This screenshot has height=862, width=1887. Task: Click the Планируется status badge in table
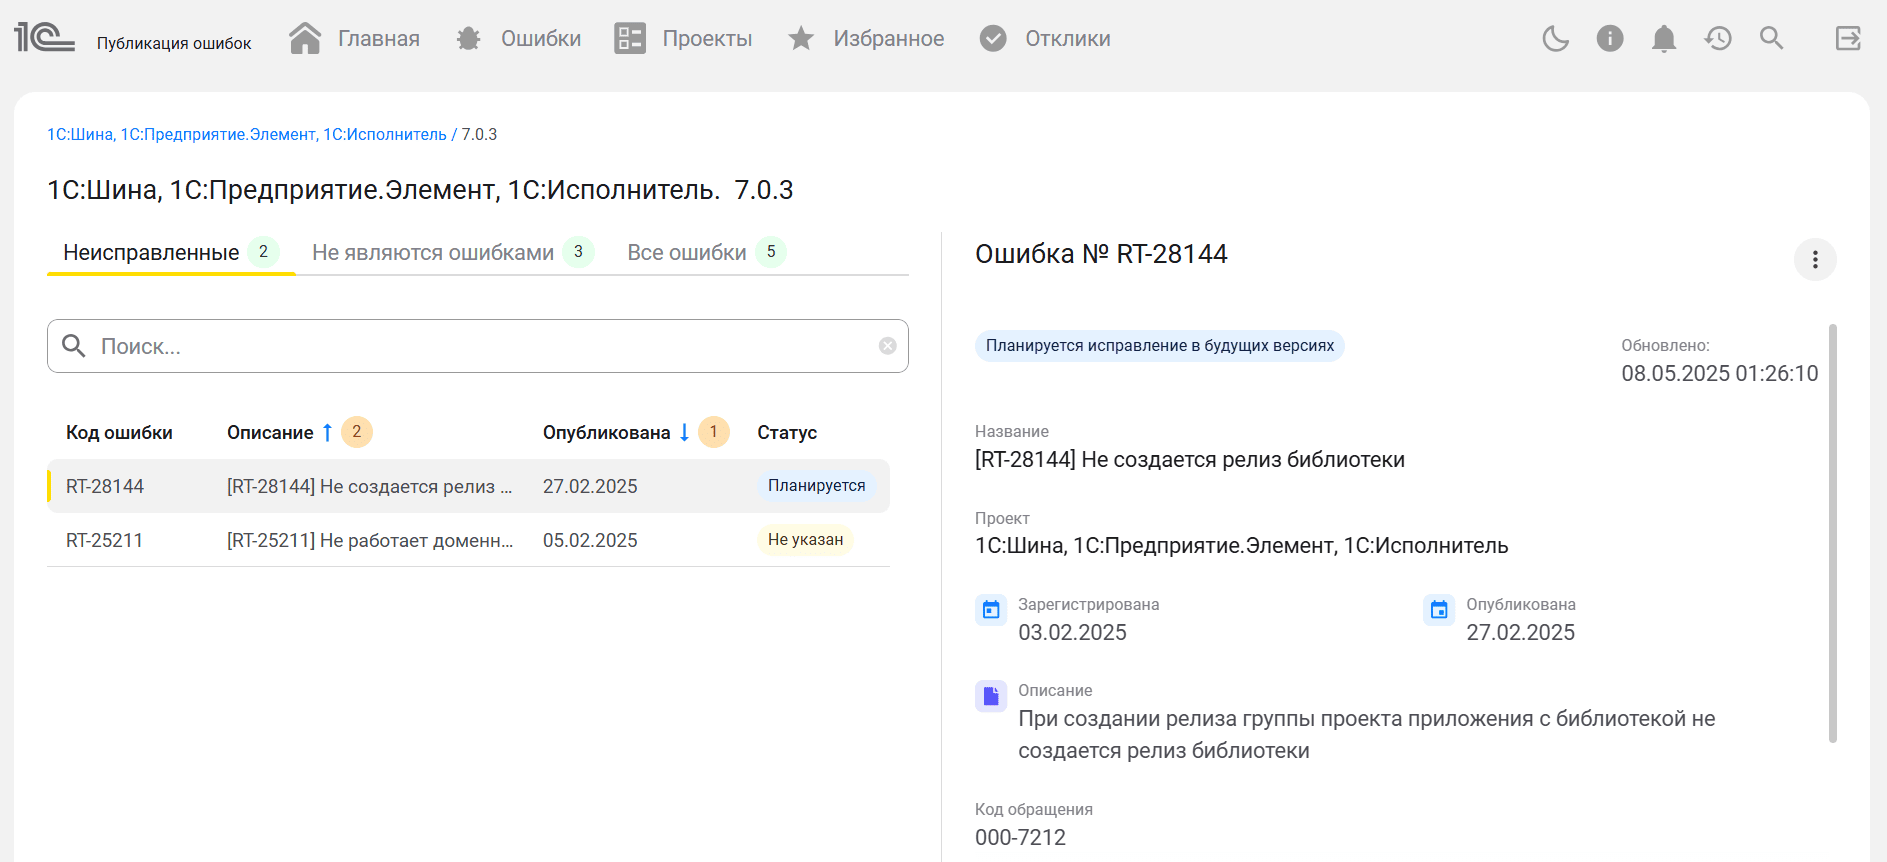[x=816, y=485]
